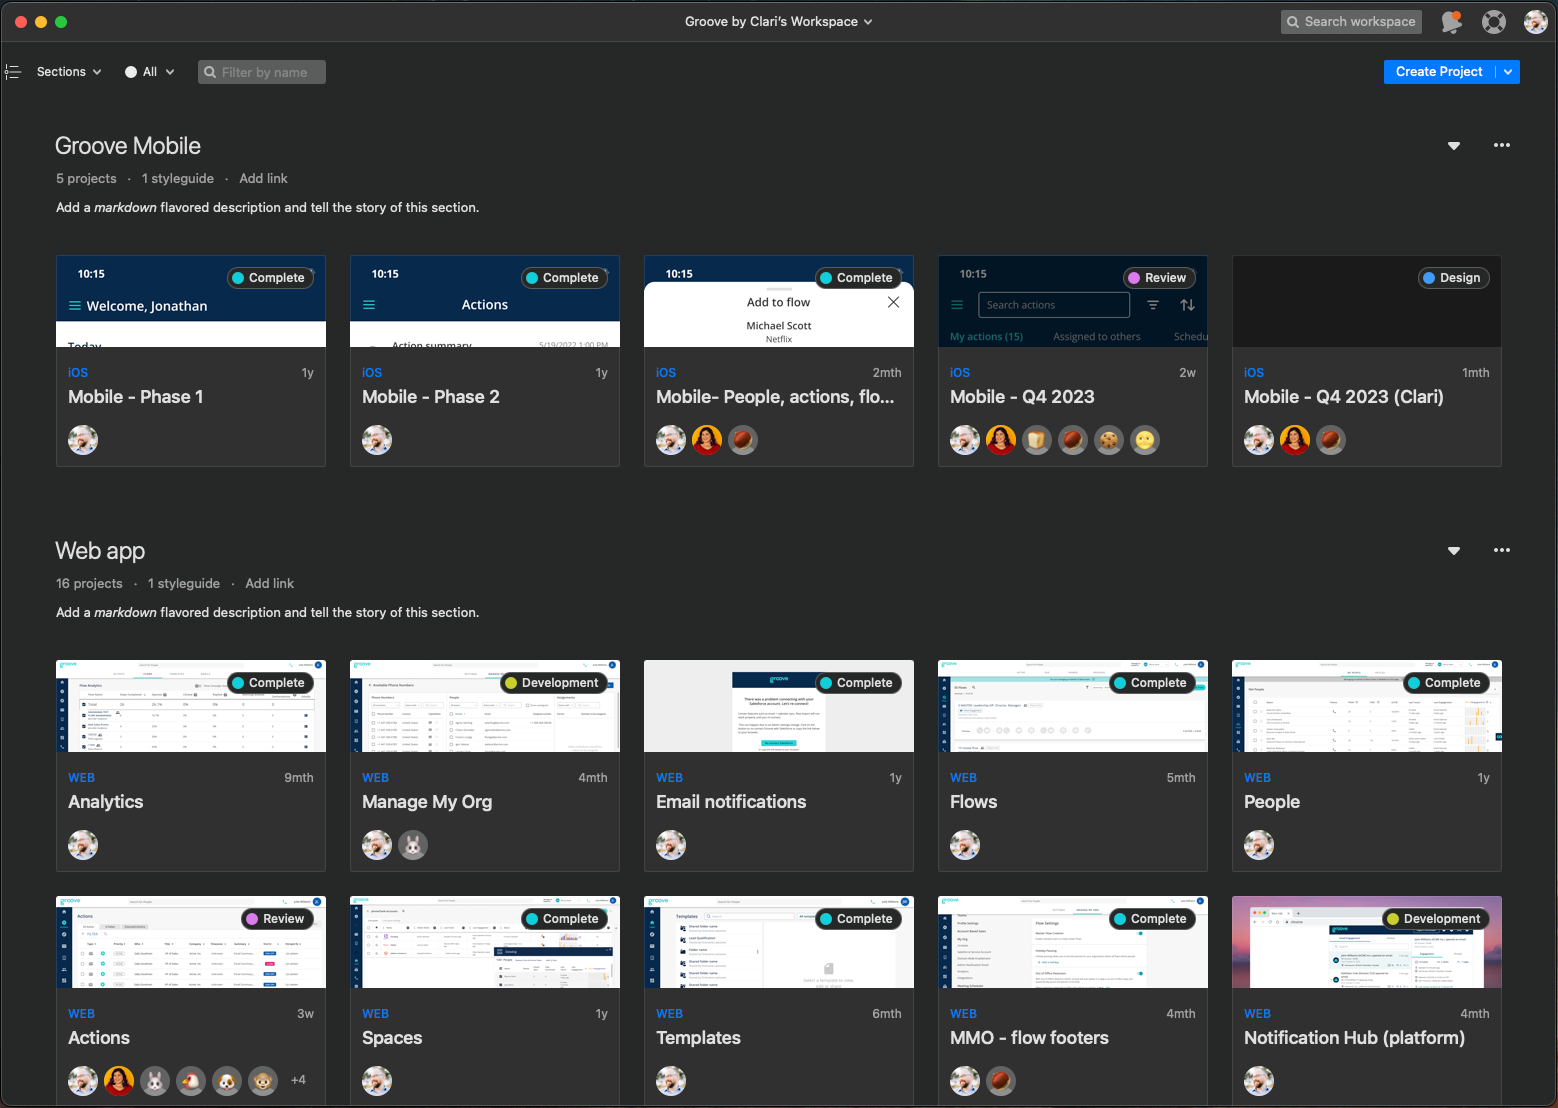Image resolution: width=1558 pixels, height=1108 pixels.
Task: Change Design status on Mobile - Q4 2023 (Clari)
Action: [1454, 278]
